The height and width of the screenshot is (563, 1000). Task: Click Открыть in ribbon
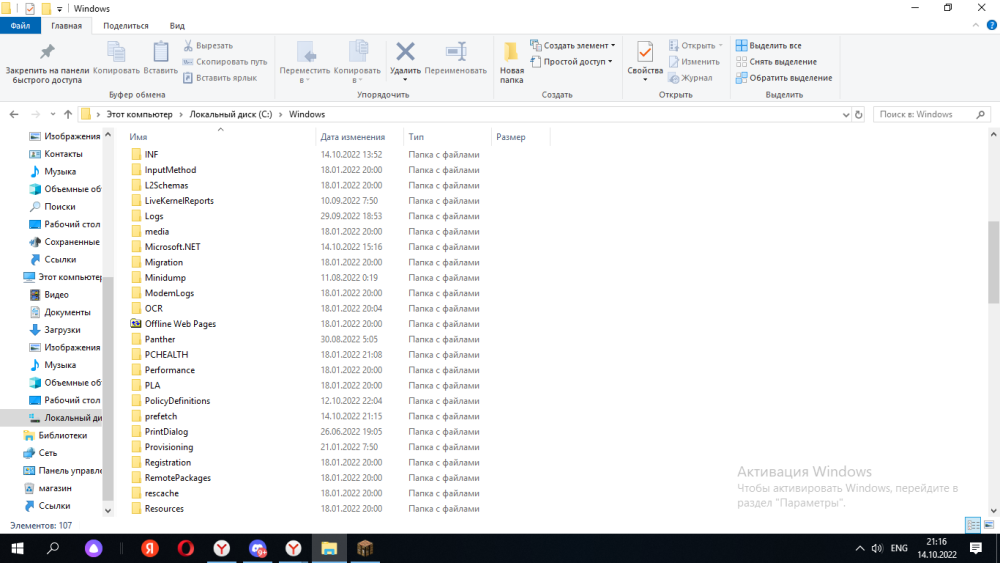click(695, 46)
